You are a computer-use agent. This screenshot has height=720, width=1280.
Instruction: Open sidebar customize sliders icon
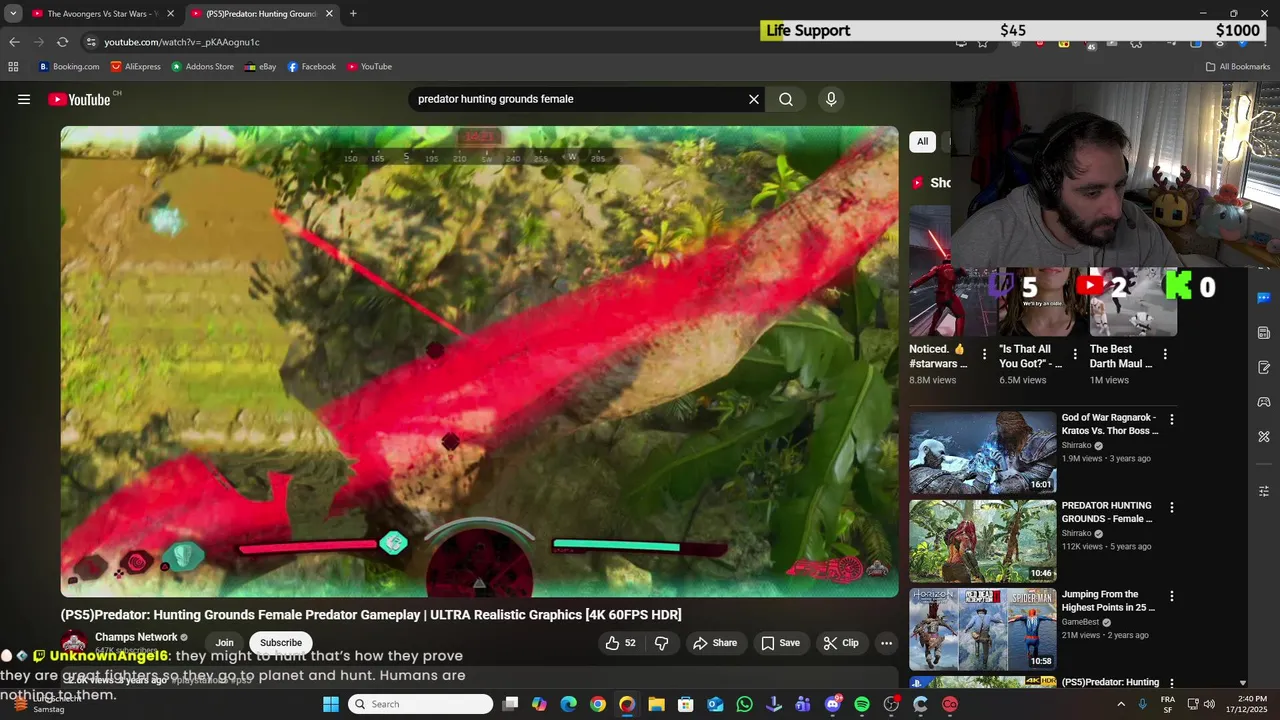(1264, 491)
